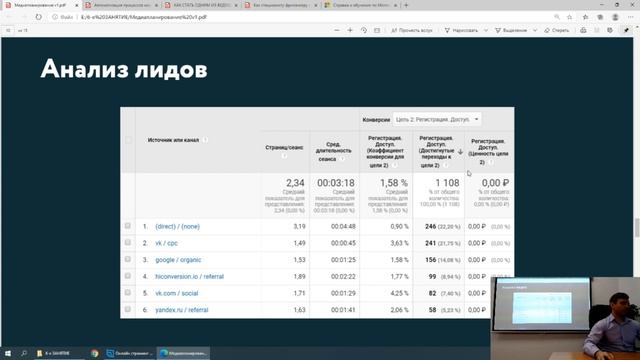Zoom out the PDF with the minus icon

(x=337, y=30)
